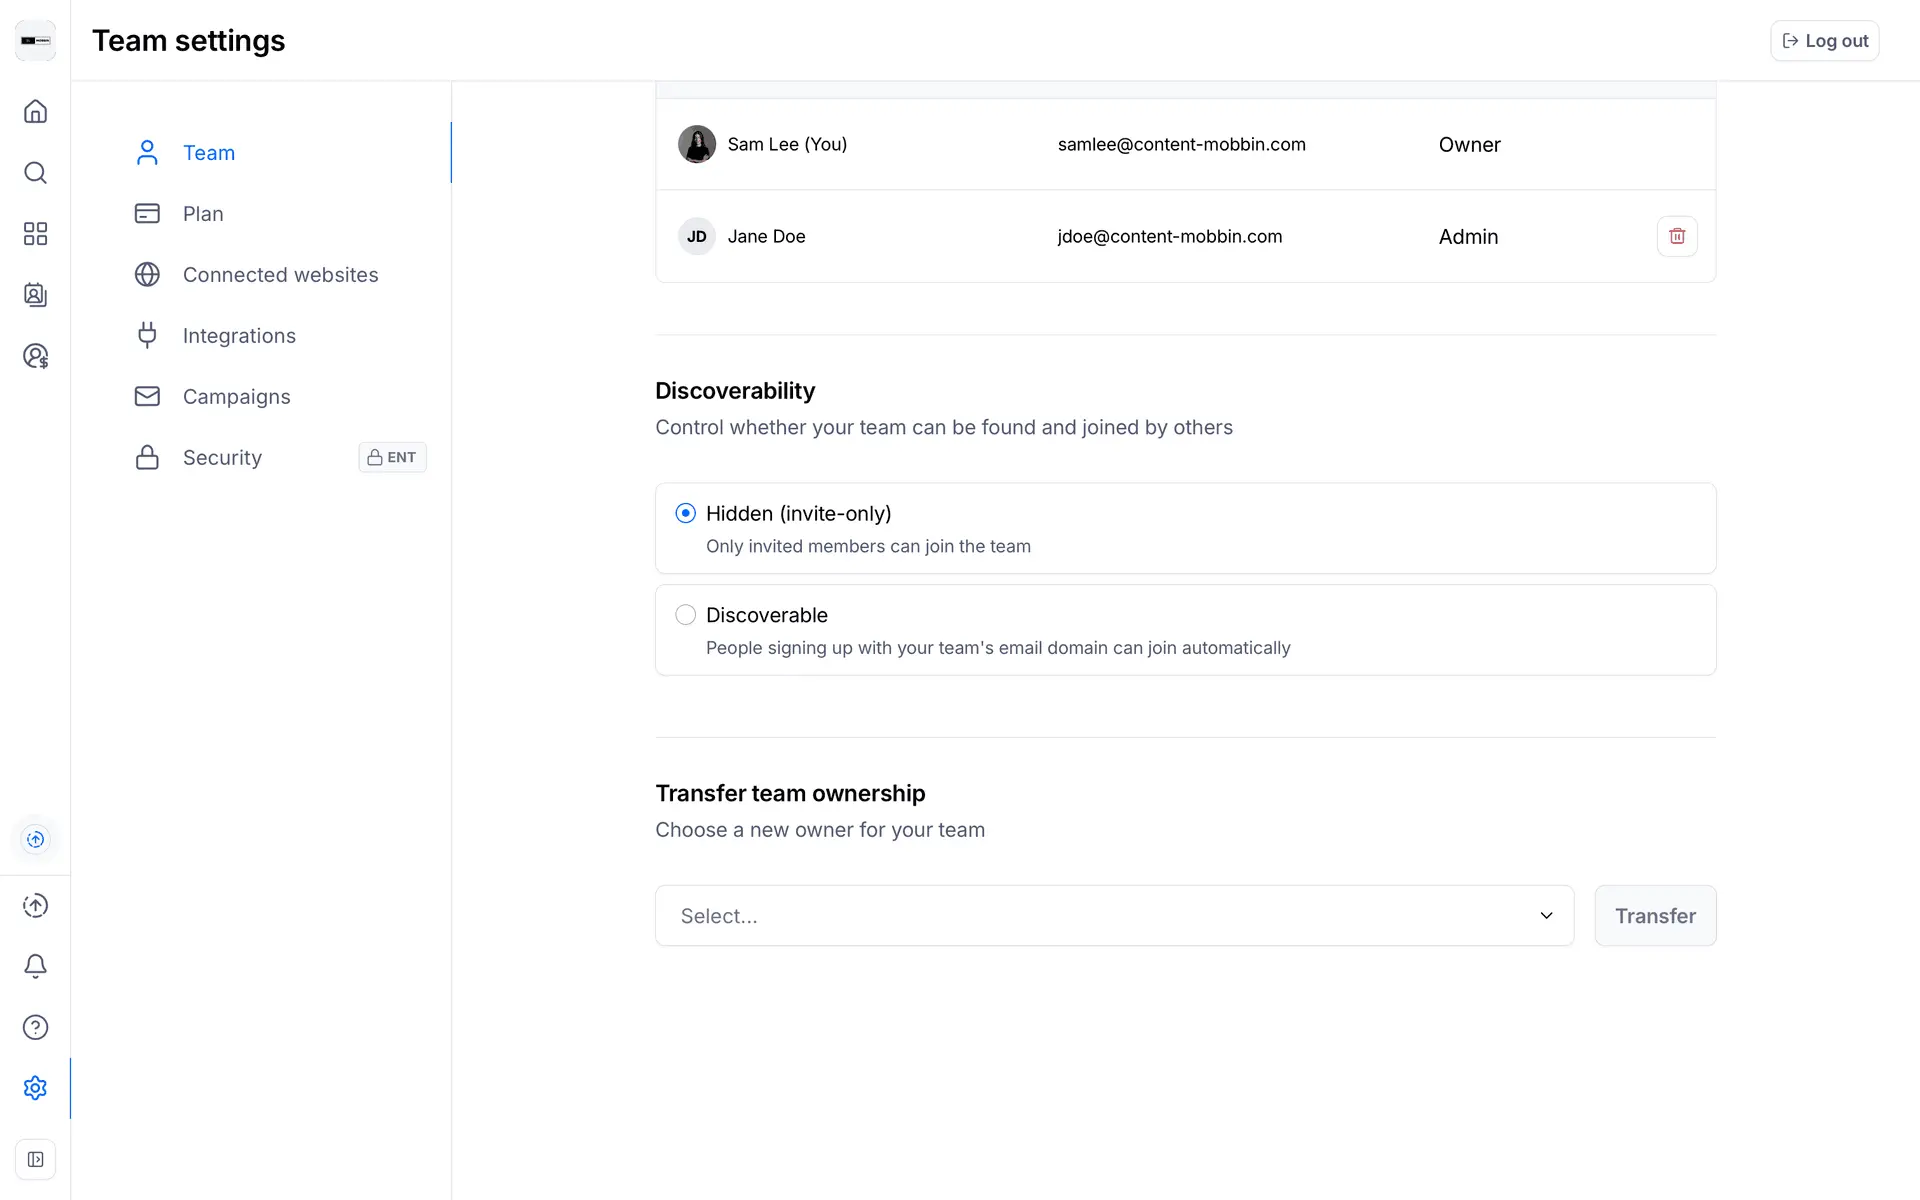Toggle sidebar panel icon at bottom left
Viewport: 1920px width, 1200px height.
coord(35,1159)
